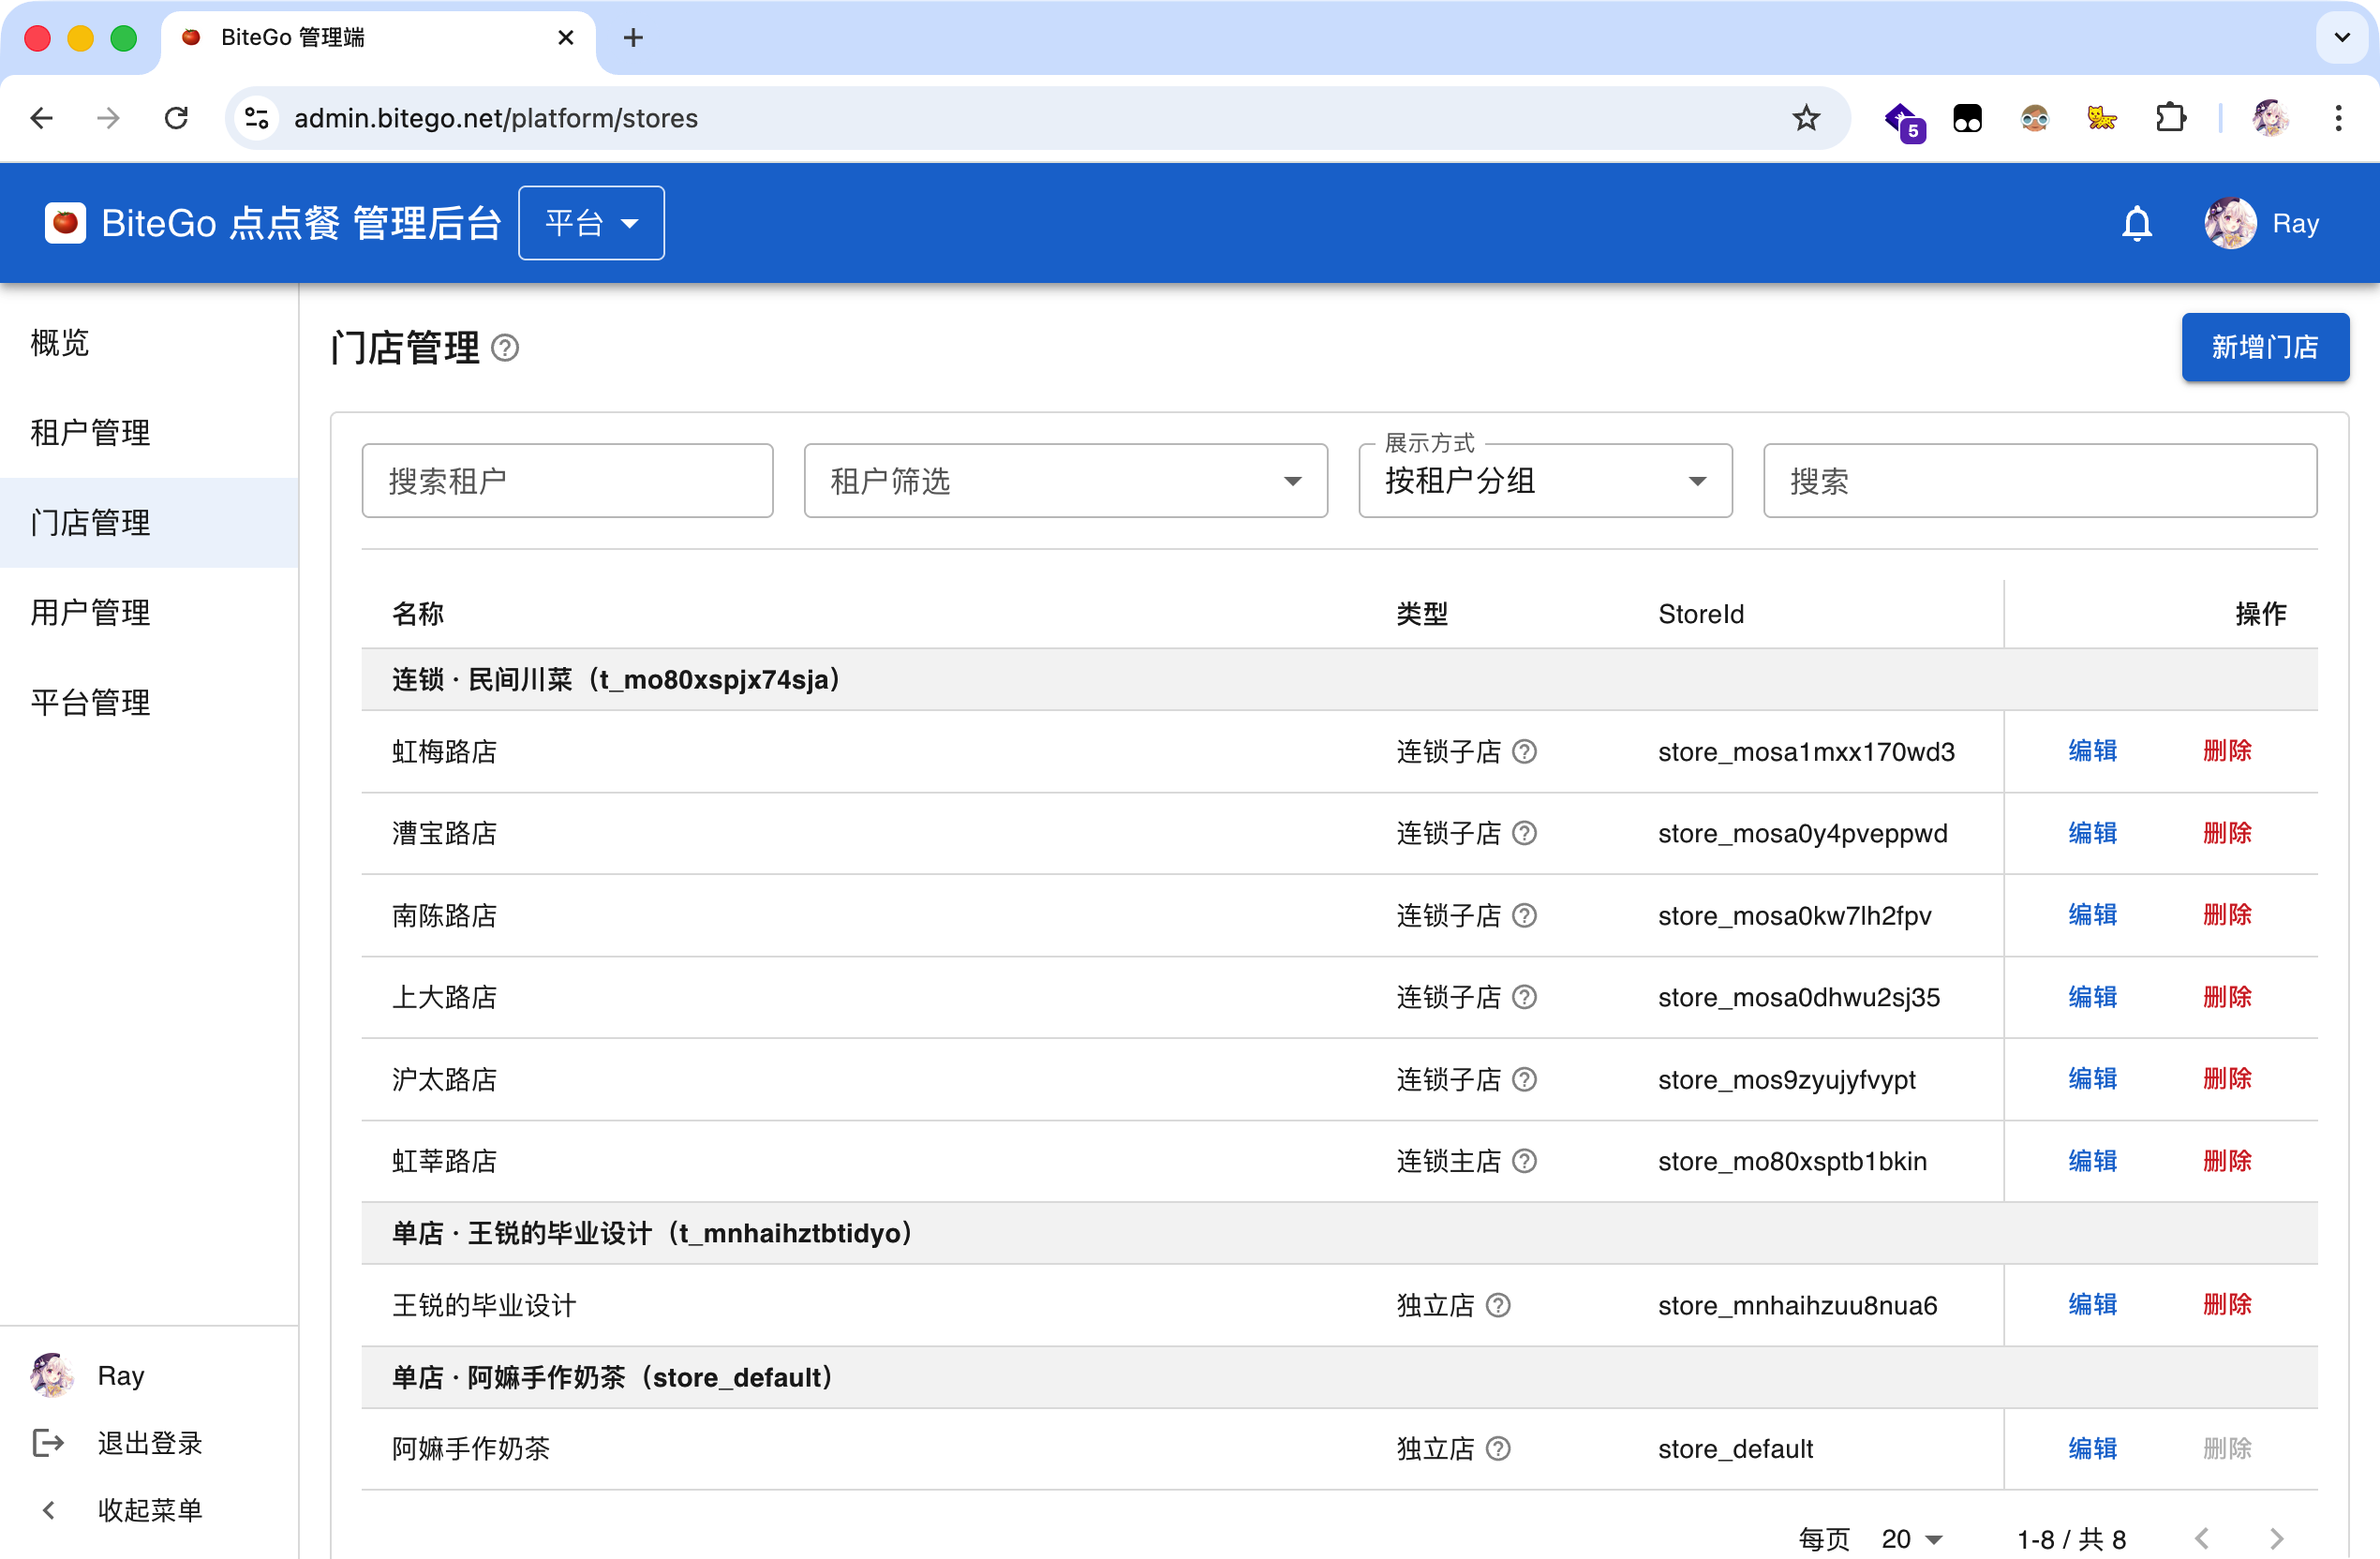Click Ray avatar in the top header

pyautogui.click(x=2229, y=223)
